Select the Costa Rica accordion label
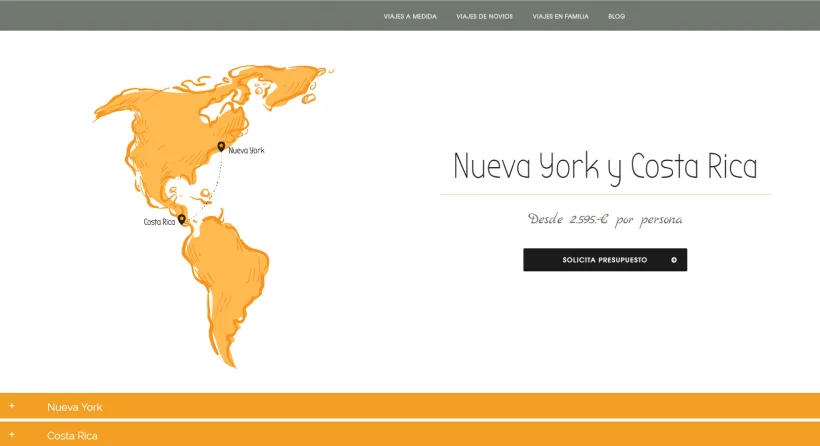 pos(72,436)
